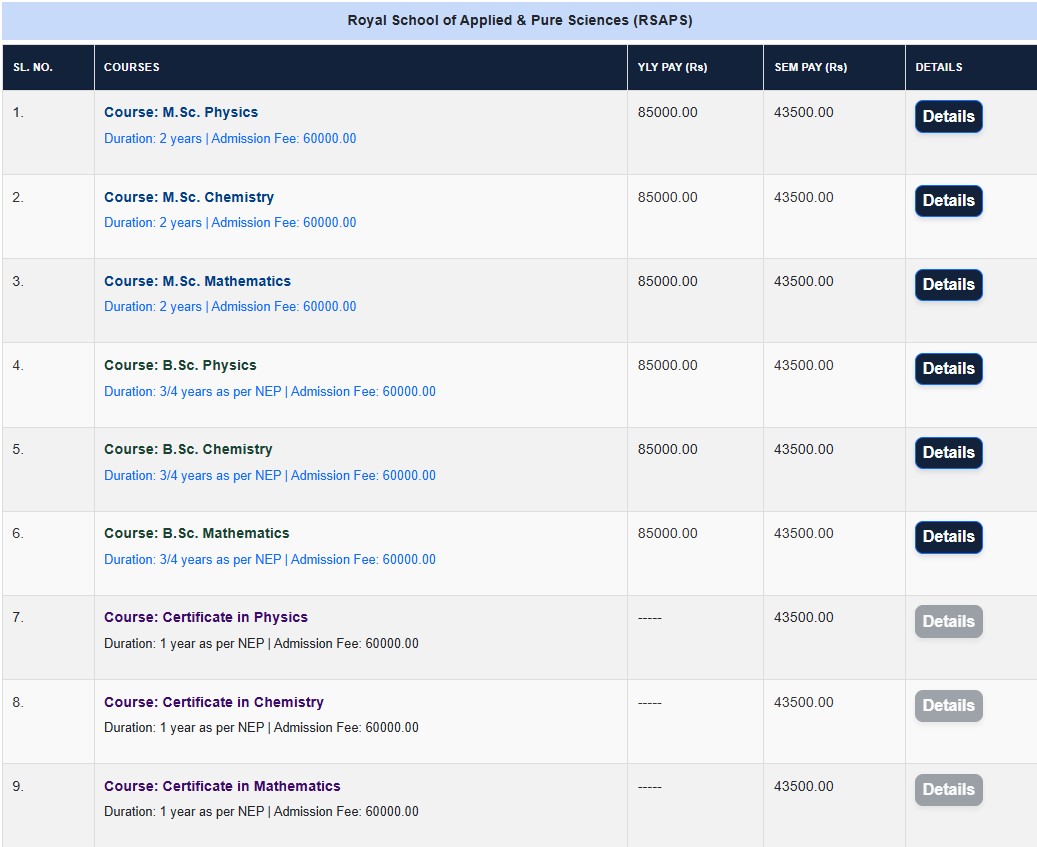Click the SEM PAY (Rs) column header
This screenshot has width=1037, height=847.
pyautogui.click(x=810, y=68)
